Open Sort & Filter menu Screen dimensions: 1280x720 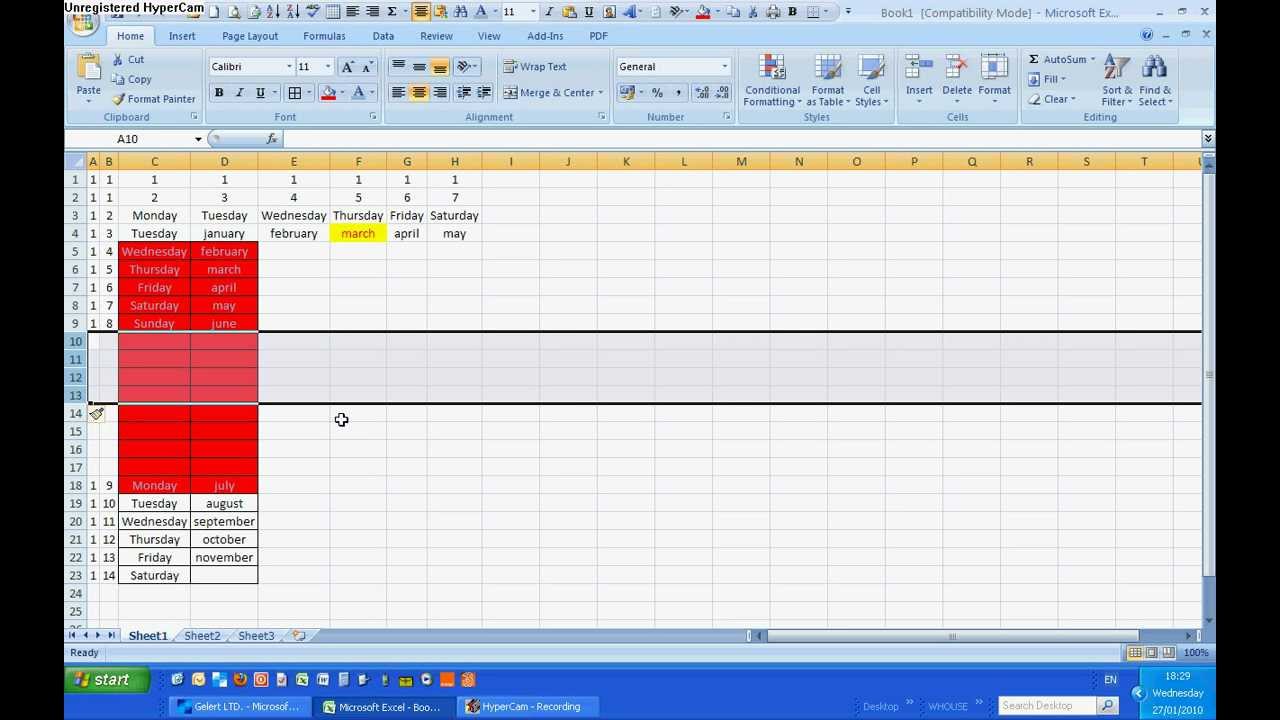pos(1117,80)
